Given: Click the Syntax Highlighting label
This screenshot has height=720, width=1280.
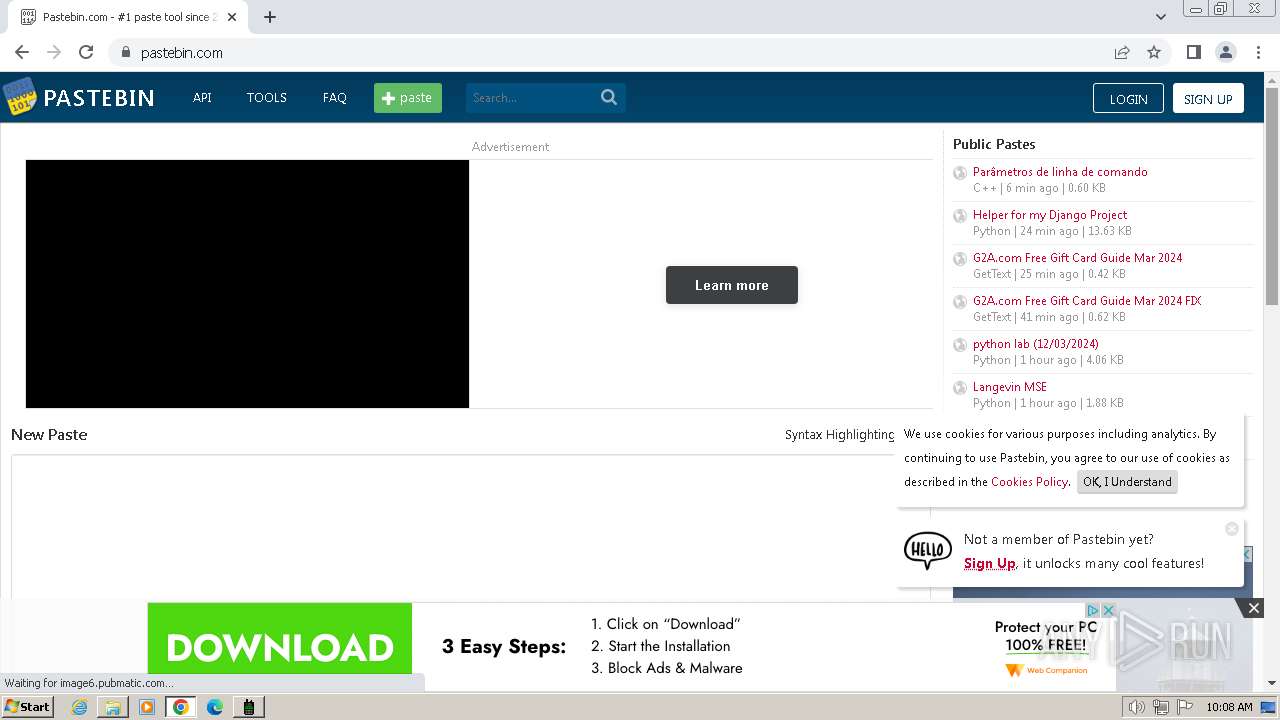Looking at the screenshot, I should click(x=839, y=435).
